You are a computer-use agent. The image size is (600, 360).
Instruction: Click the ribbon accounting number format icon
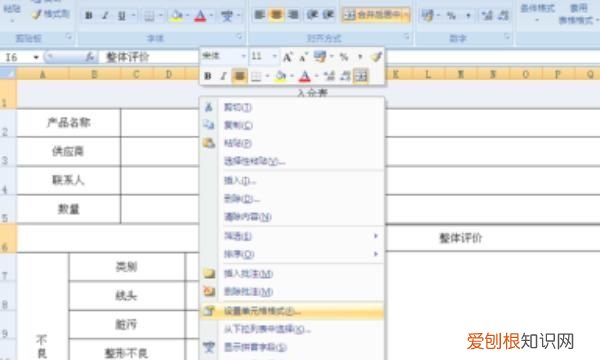point(427,15)
